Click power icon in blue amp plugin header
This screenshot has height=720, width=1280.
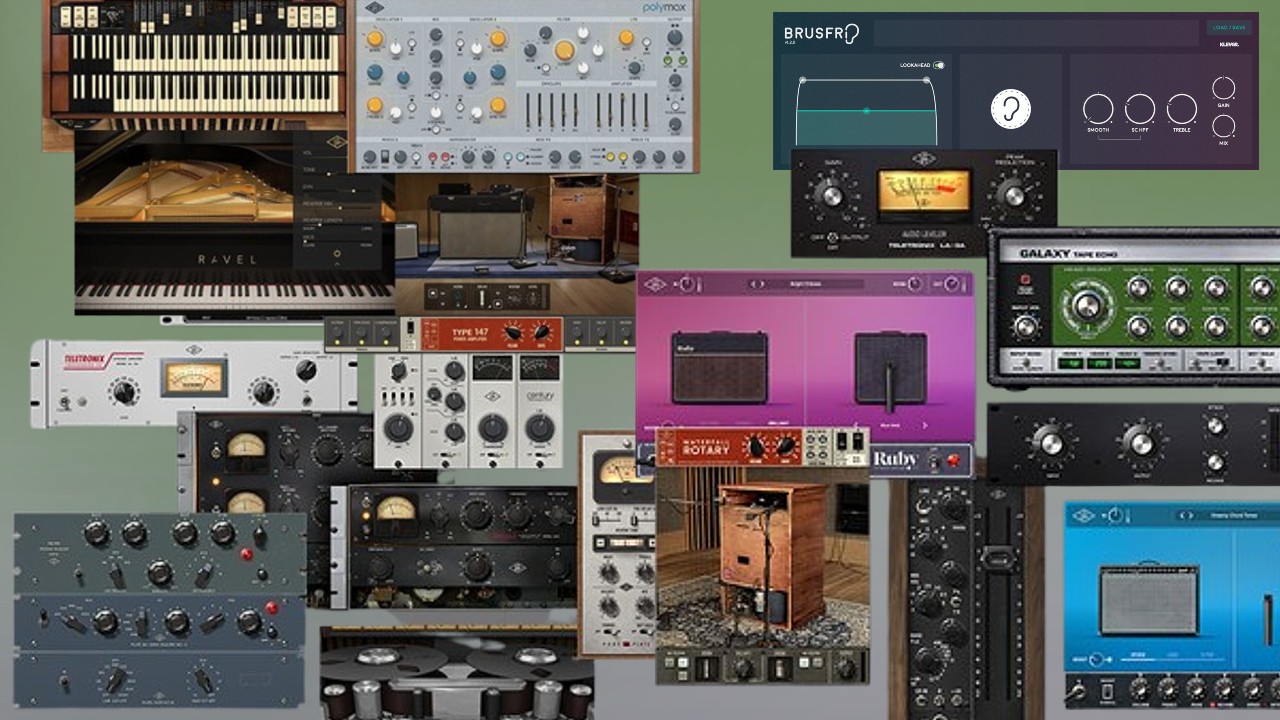coord(1115,516)
